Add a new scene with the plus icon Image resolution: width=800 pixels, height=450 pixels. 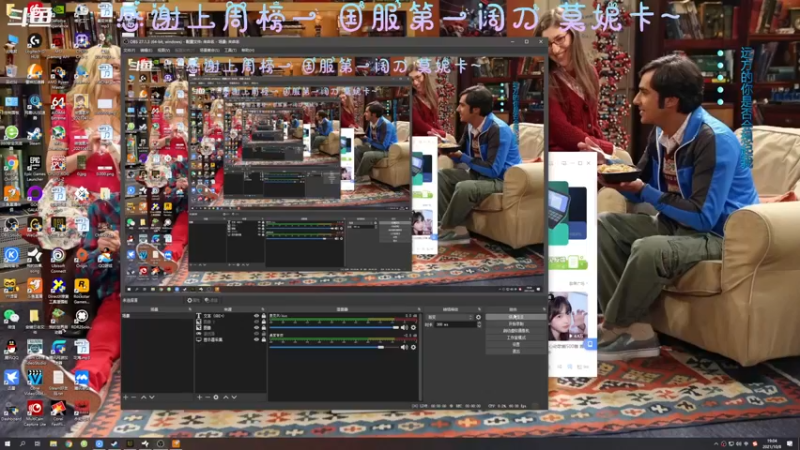pos(126,397)
